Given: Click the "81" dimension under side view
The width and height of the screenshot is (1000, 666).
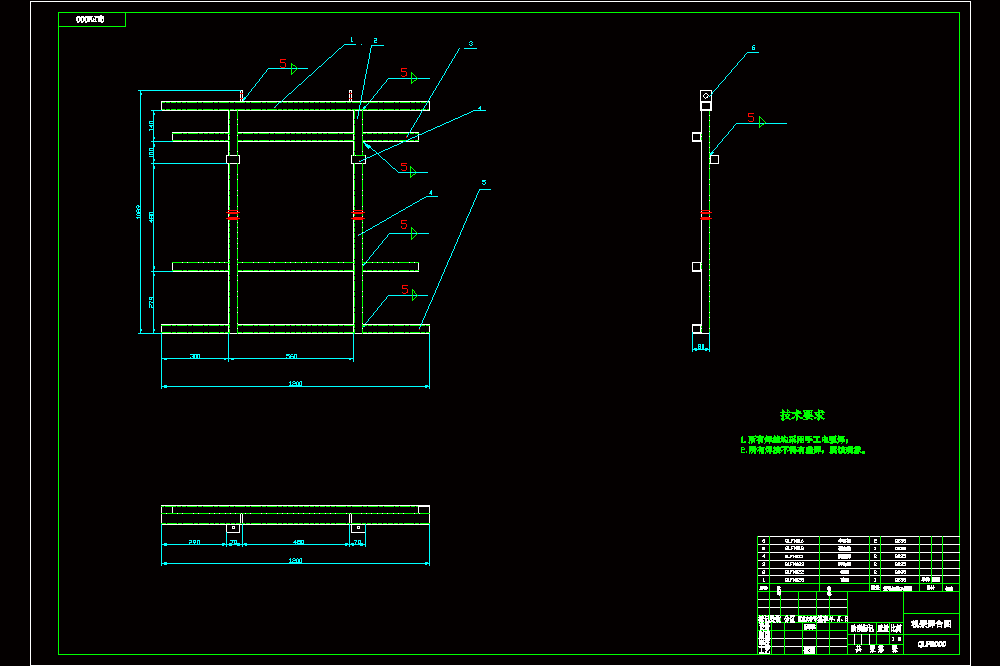Looking at the screenshot, I should tap(701, 346).
